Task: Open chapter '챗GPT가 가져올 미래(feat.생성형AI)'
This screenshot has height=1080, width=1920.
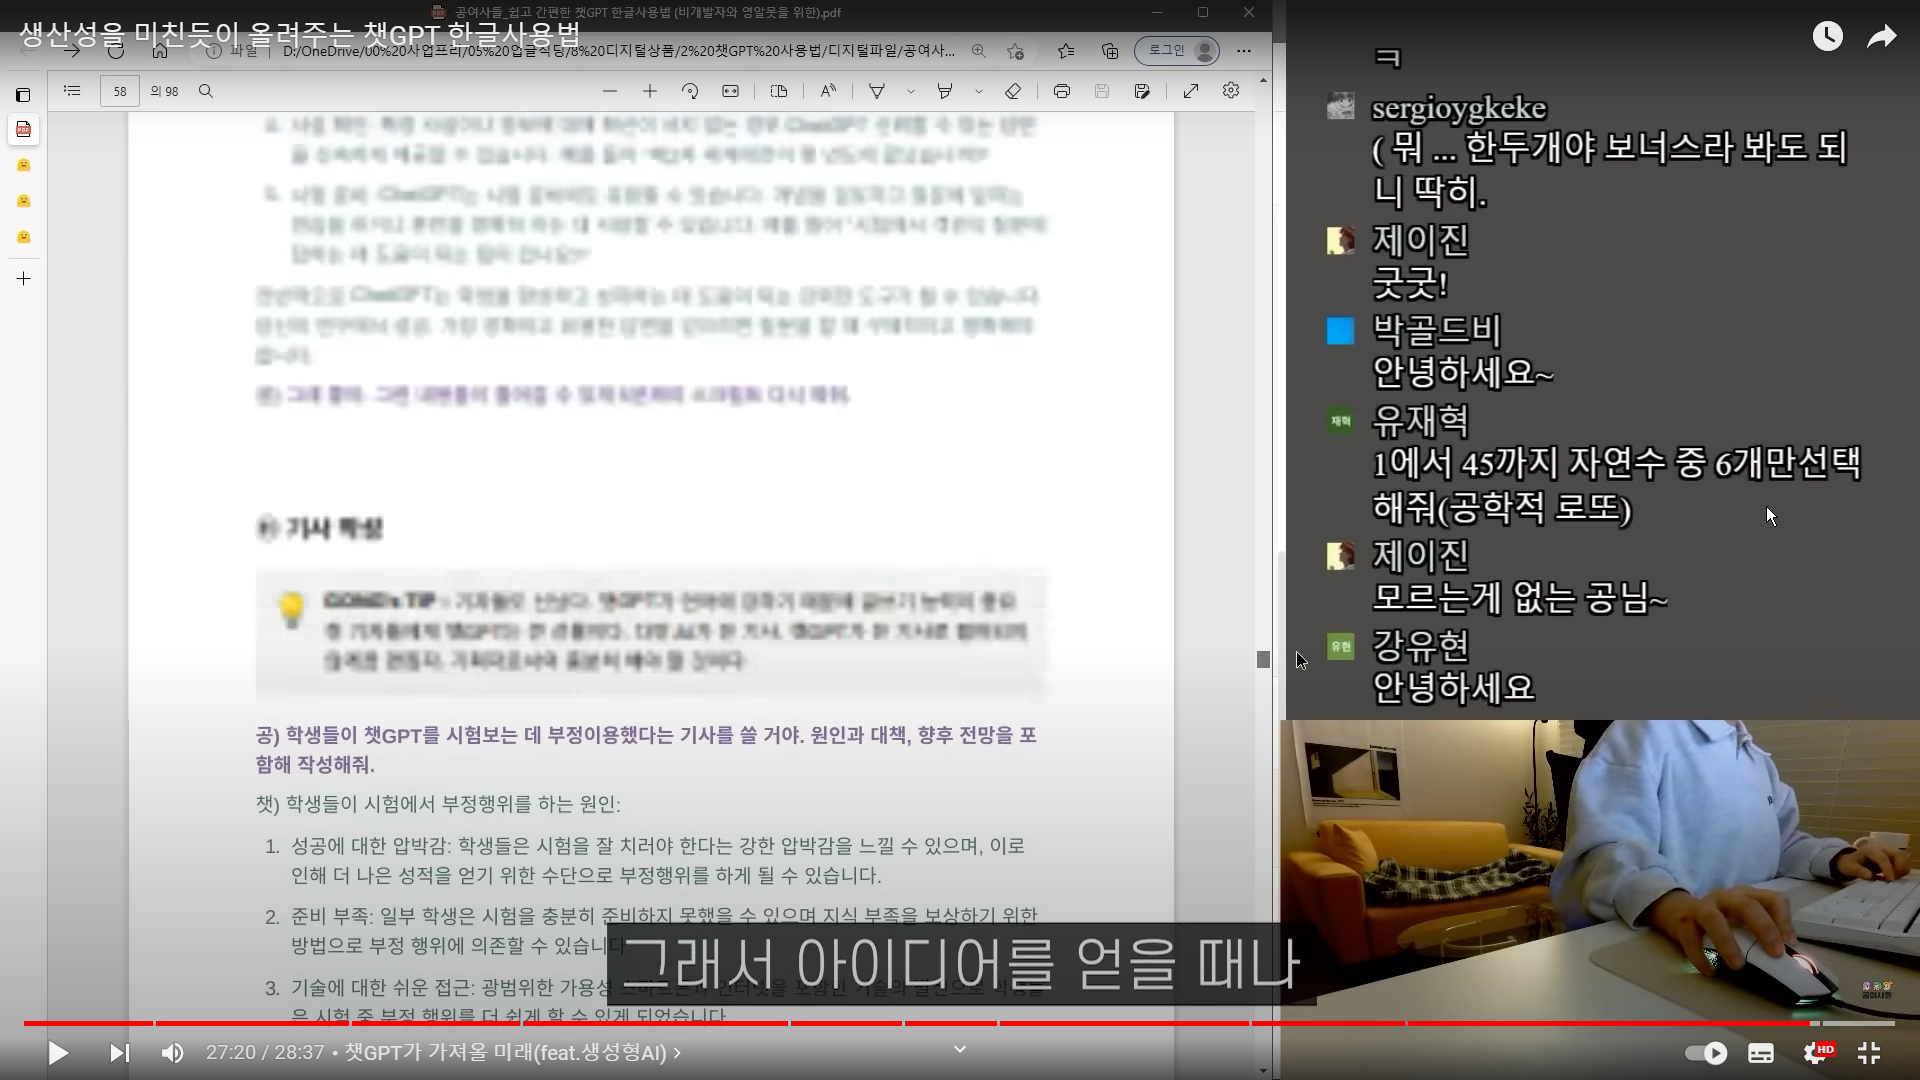Action: coord(513,1053)
